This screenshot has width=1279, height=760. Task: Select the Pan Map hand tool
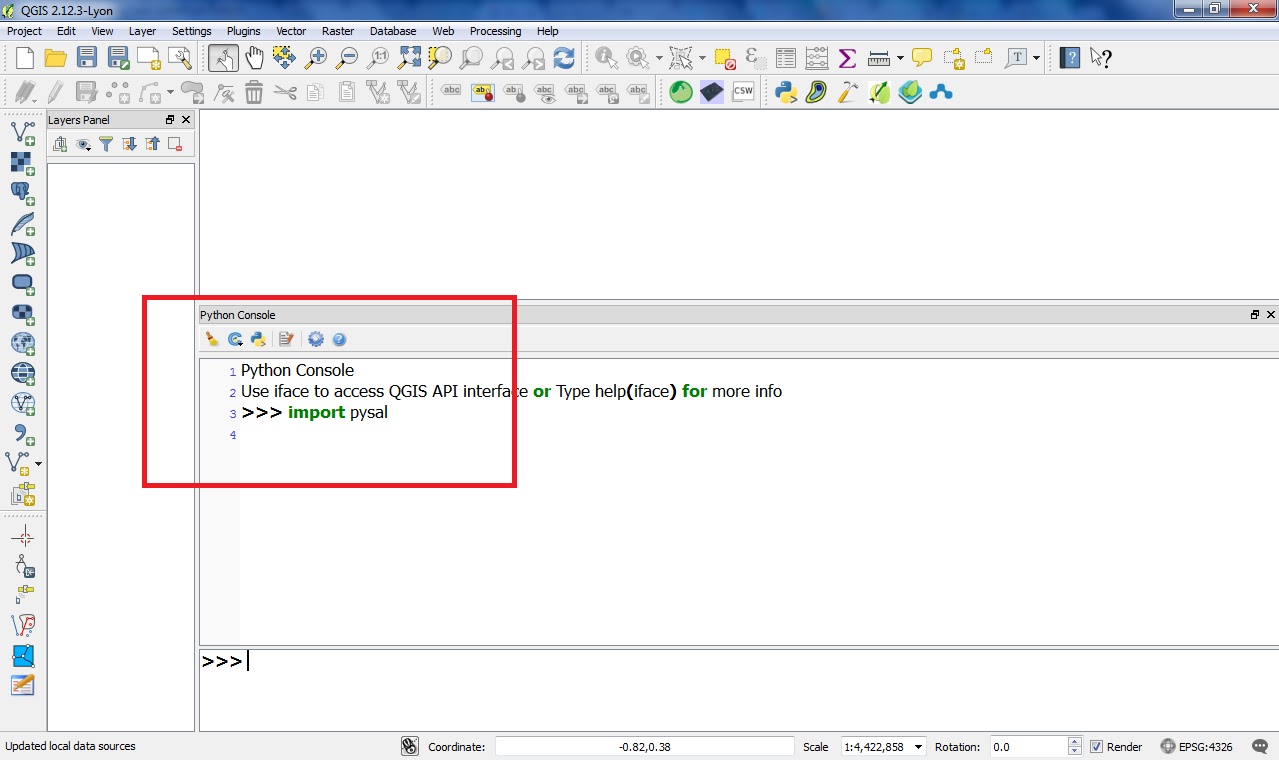[254, 58]
